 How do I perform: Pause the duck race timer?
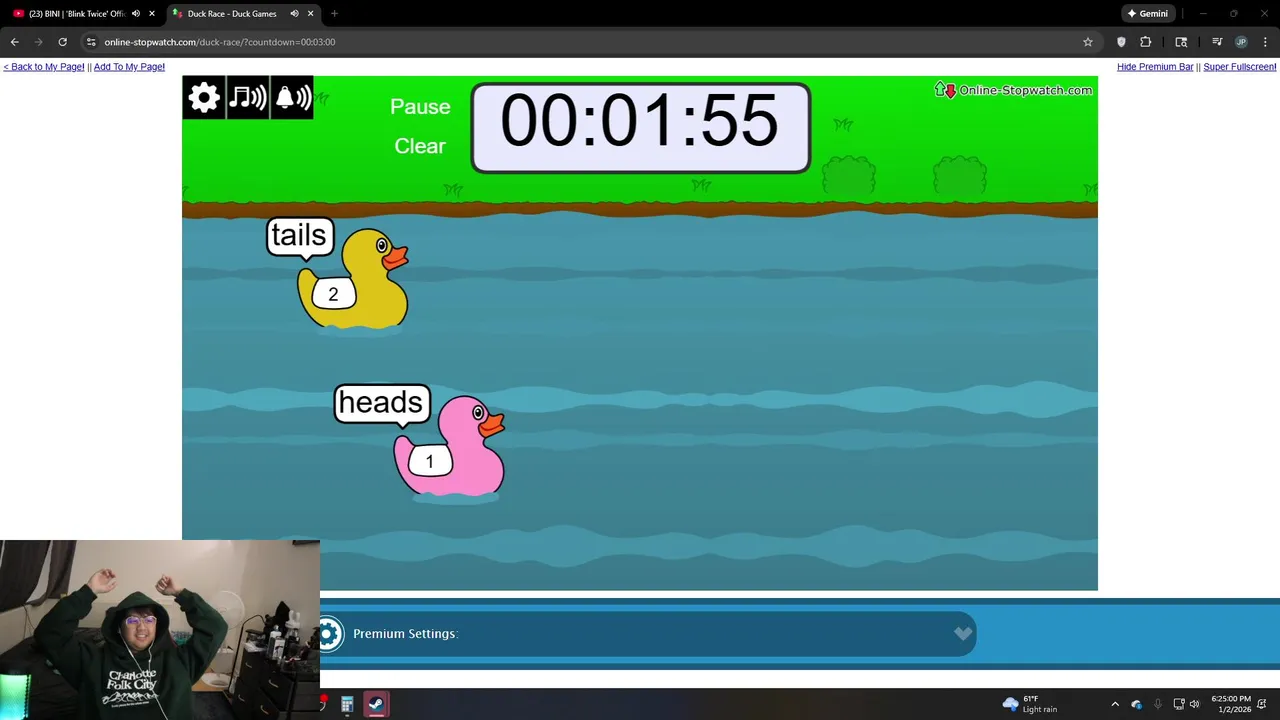click(x=420, y=107)
